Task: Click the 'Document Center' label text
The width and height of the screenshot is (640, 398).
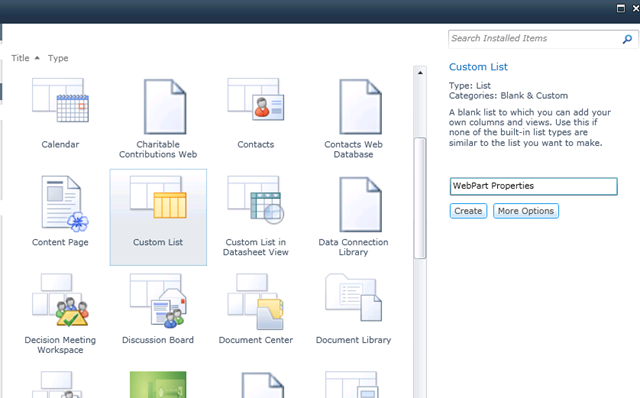Action: click(x=256, y=340)
